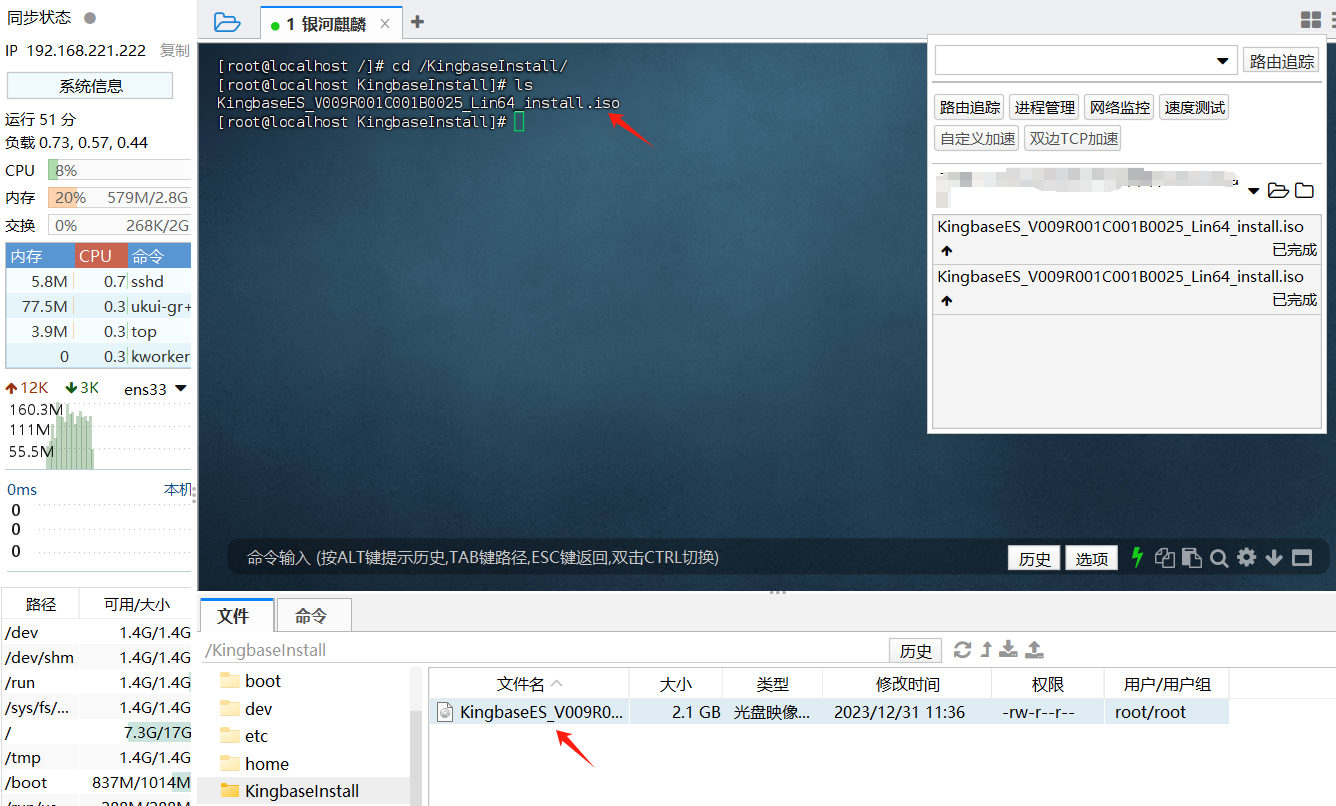Open terminal search with magnifier icon

pyautogui.click(x=1219, y=558)
